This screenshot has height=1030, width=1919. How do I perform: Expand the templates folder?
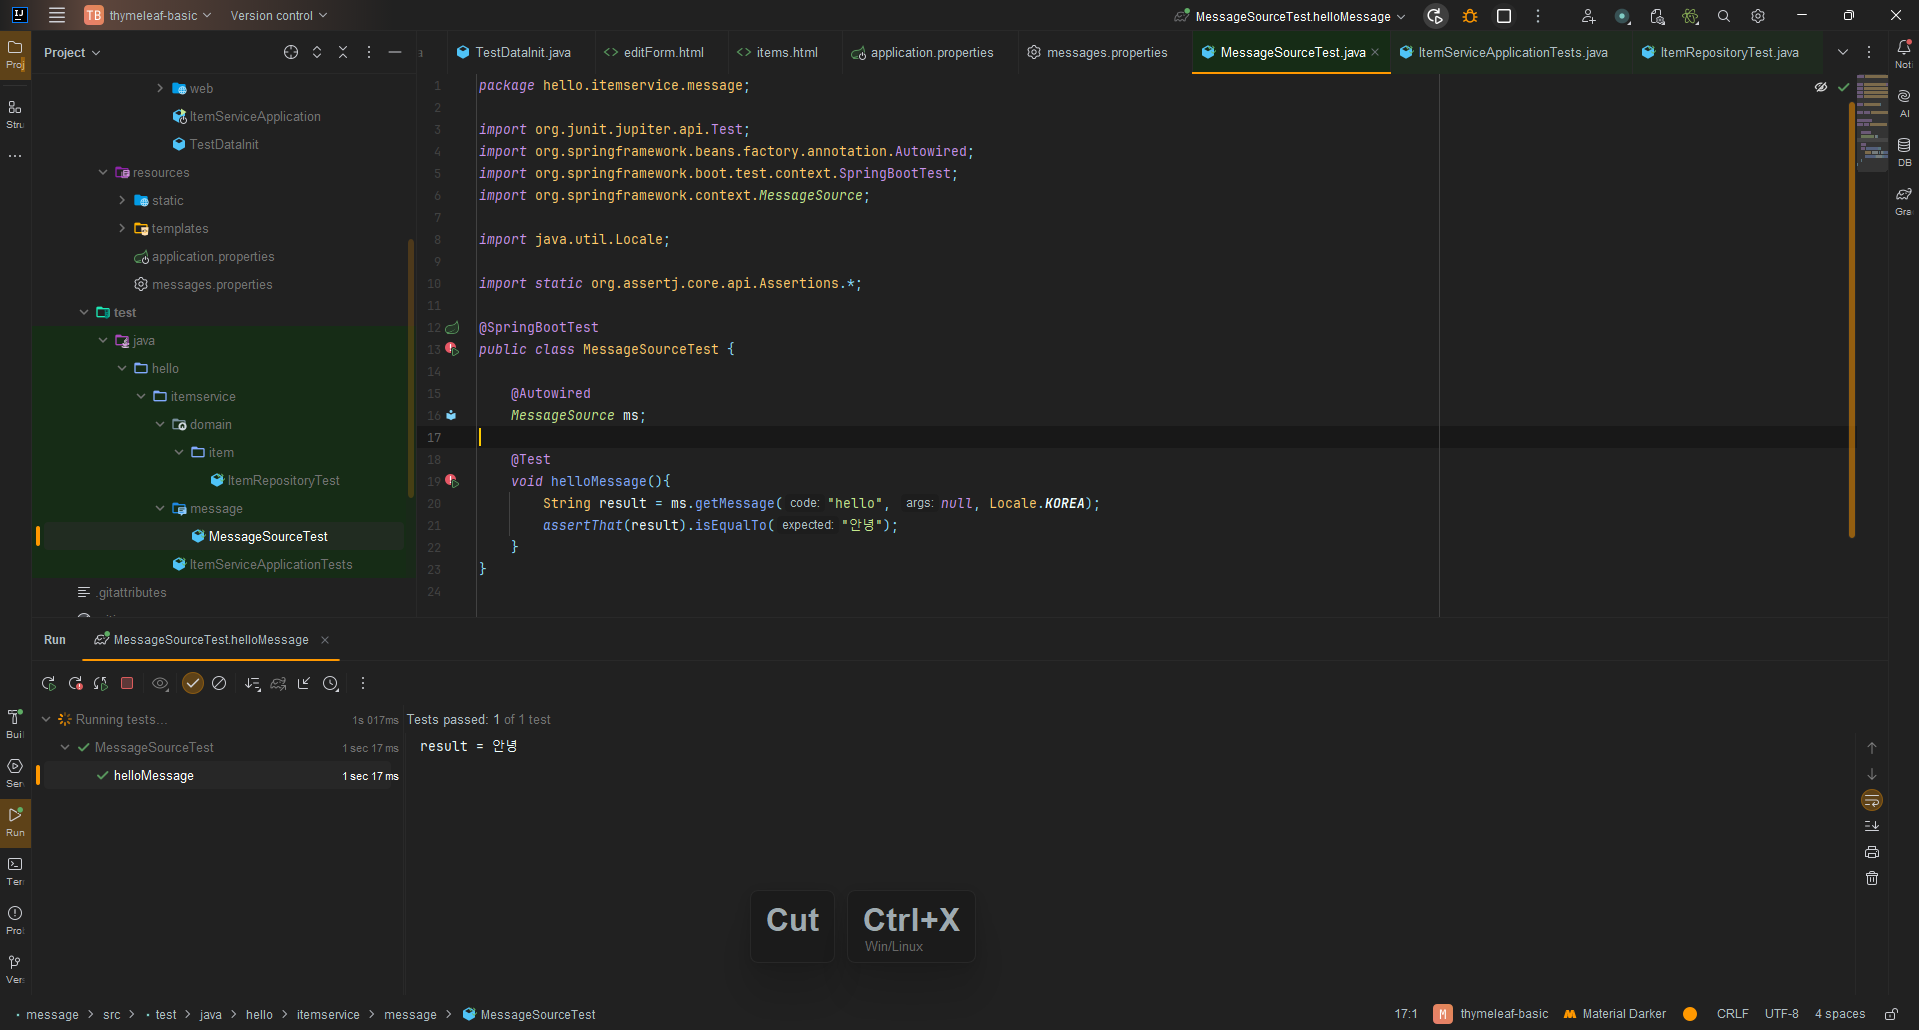pos(122,228)
